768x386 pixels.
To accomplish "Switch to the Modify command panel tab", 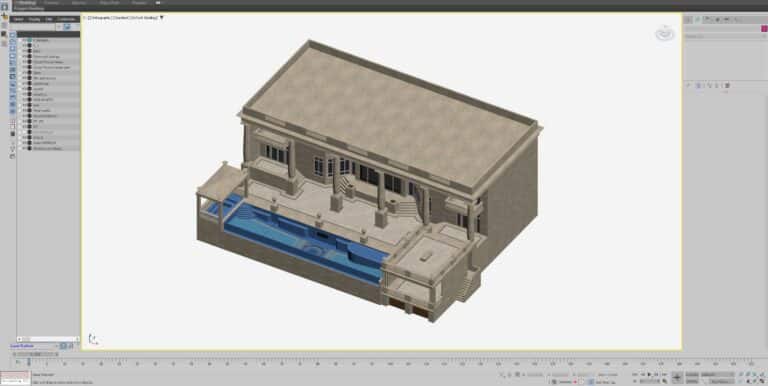I will pos(697,20).
